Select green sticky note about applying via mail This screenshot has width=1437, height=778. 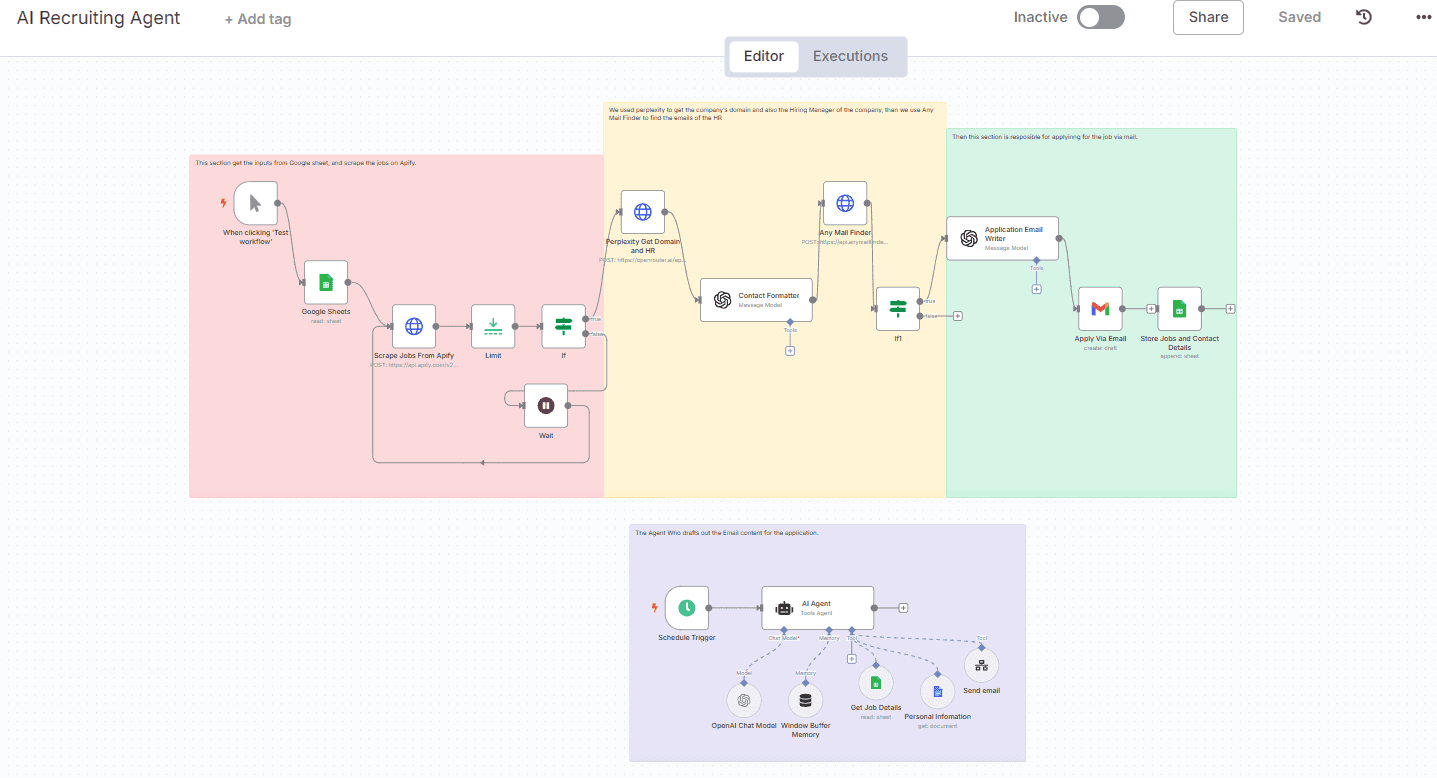[1091, 312]
